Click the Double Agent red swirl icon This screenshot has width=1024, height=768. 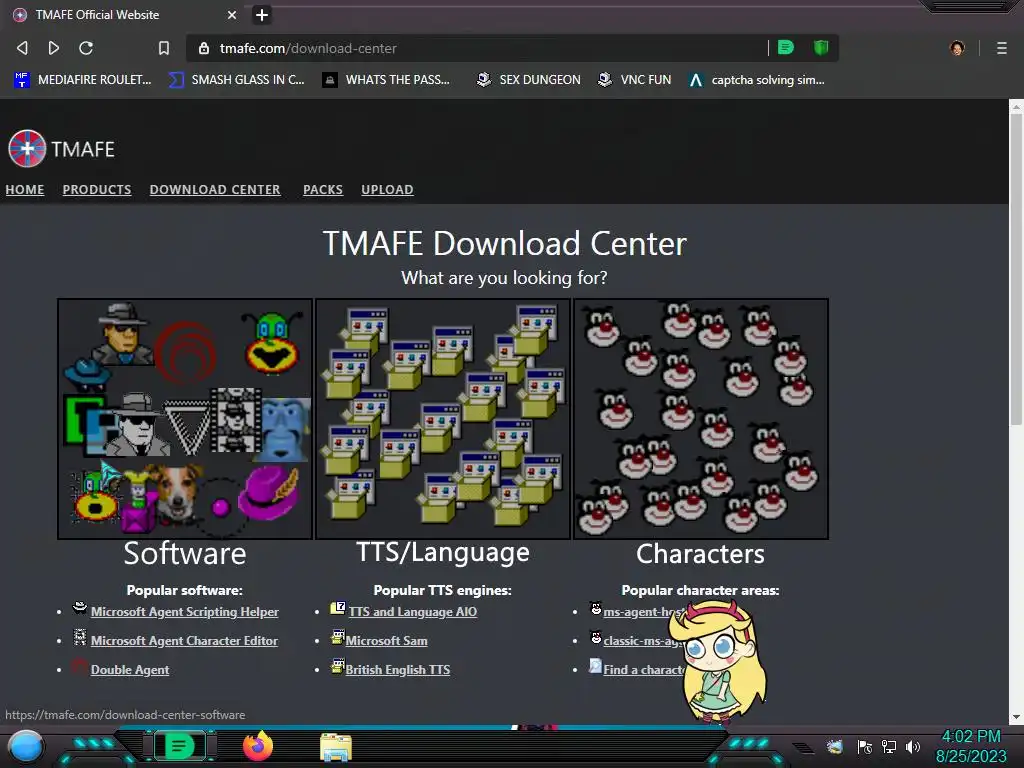point(80,666)
